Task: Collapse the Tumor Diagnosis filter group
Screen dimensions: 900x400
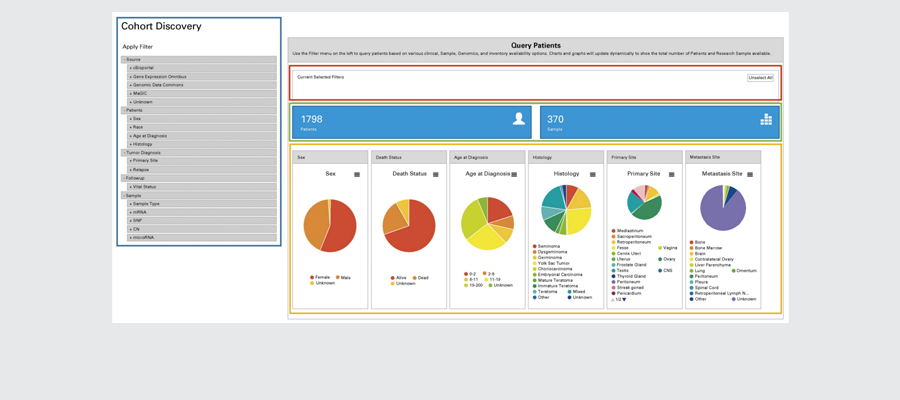Action: (143, 152)
